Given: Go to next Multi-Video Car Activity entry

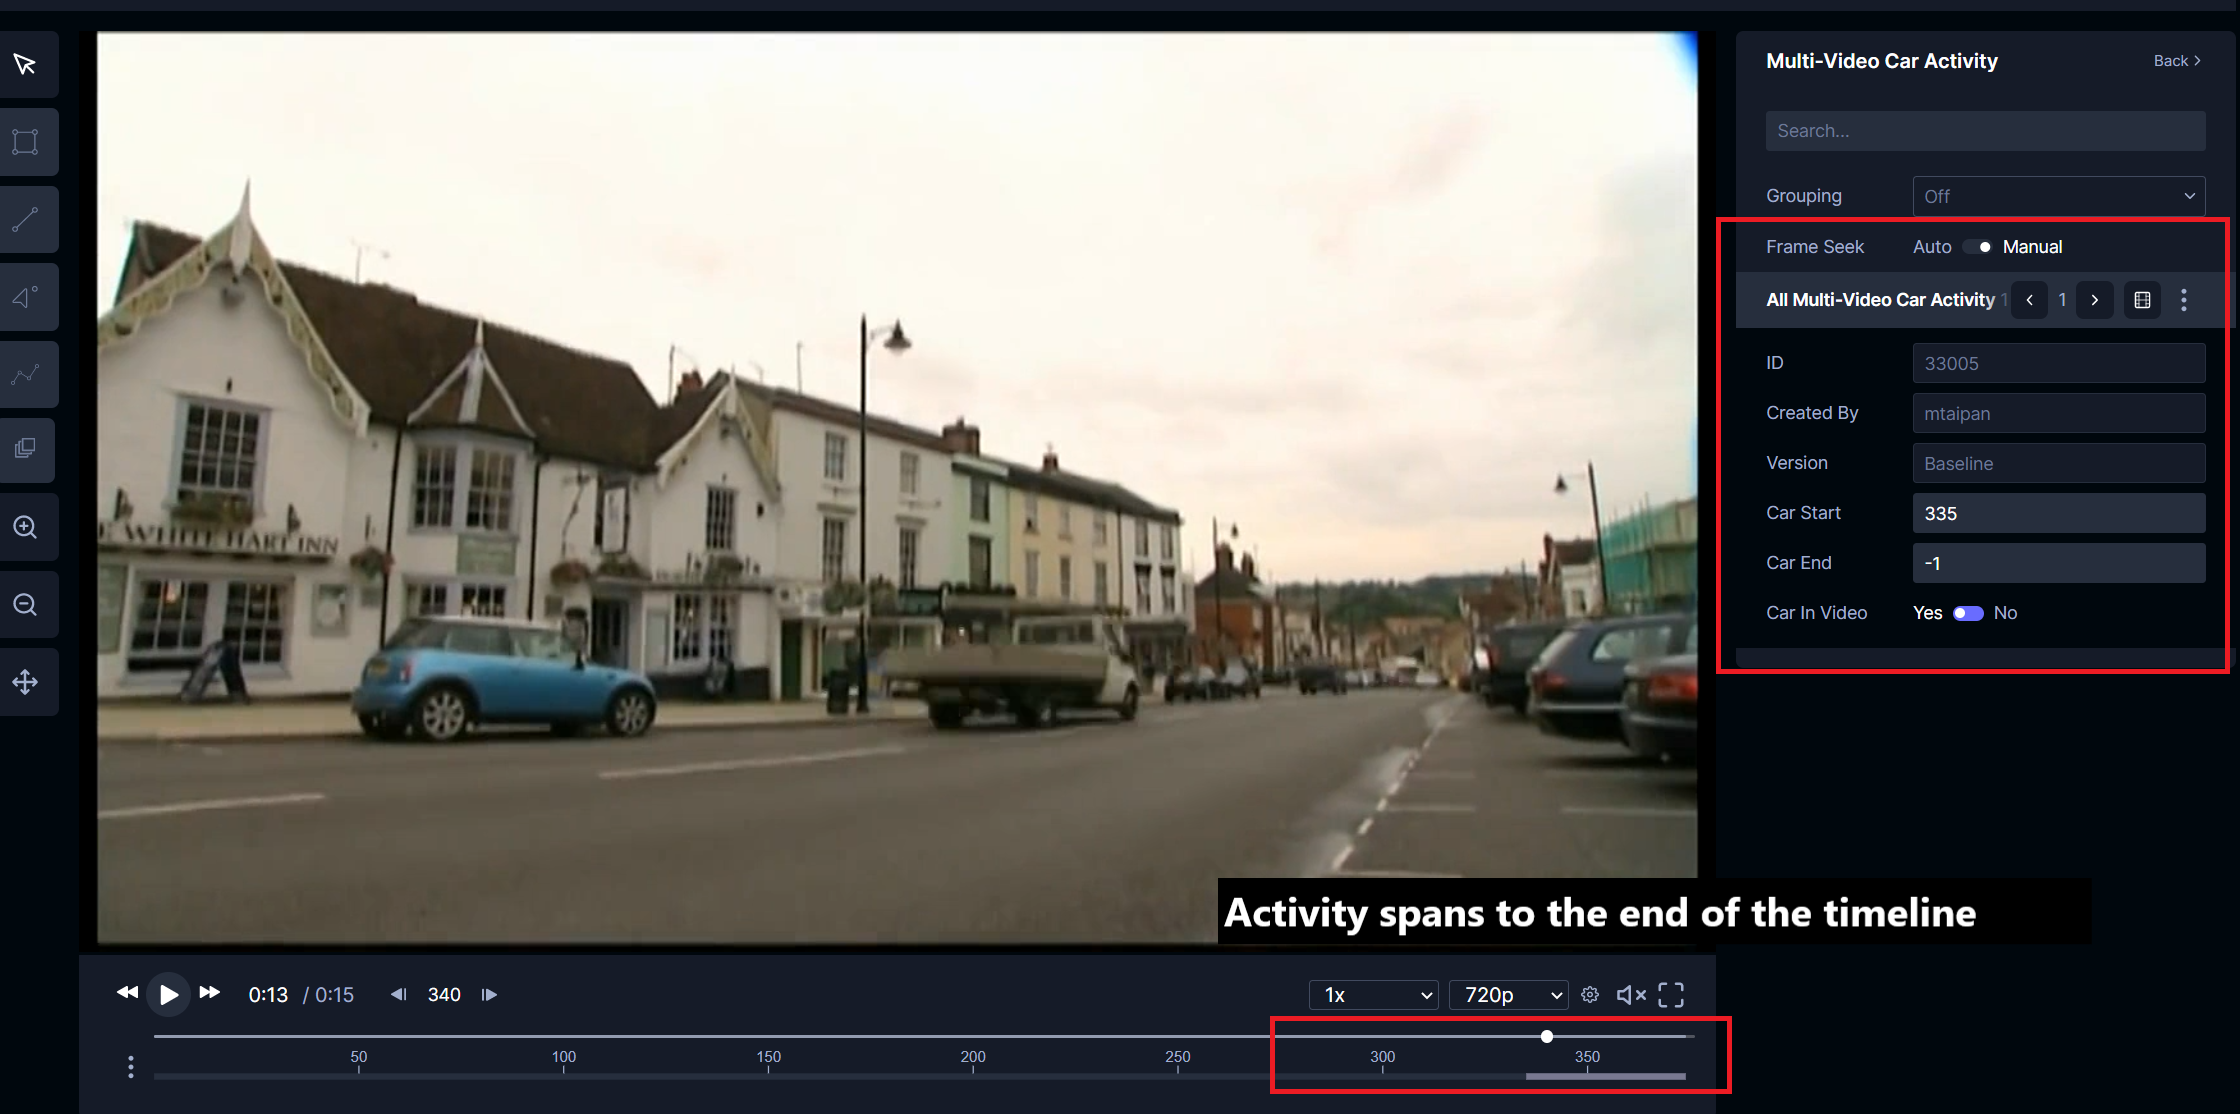Looking at the screenshot, I should point(2094,300).
